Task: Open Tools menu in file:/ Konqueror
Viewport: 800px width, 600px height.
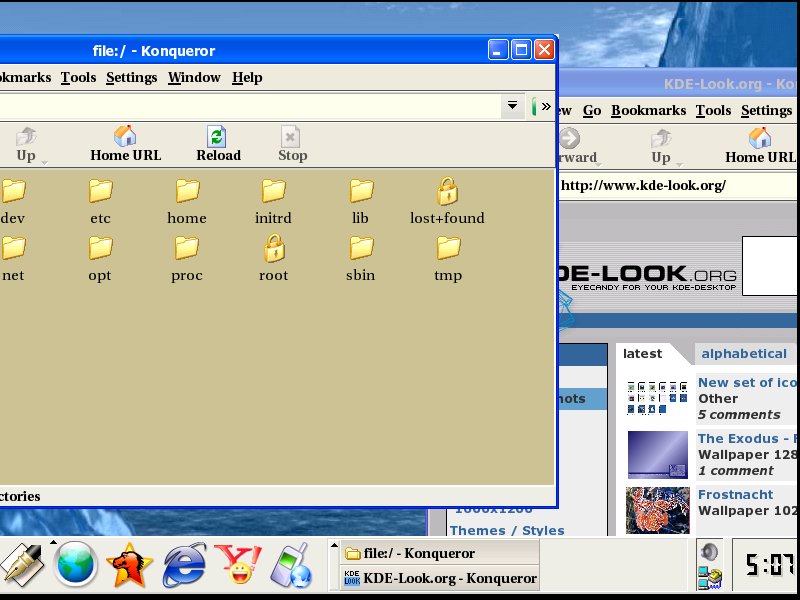Action: coord(78,78)
